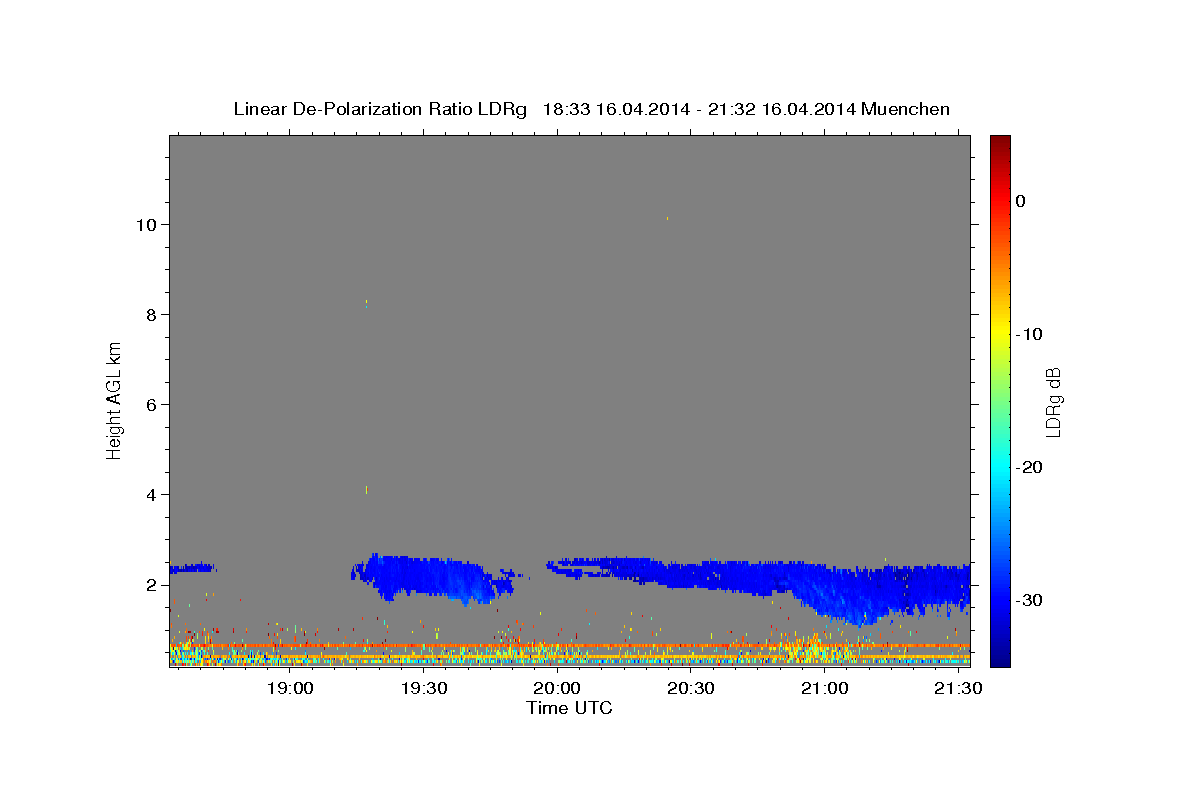Click the 'LDRg dB' colorbar label
This screenshot has height=800, width=1200.
tap(1053, 402)
